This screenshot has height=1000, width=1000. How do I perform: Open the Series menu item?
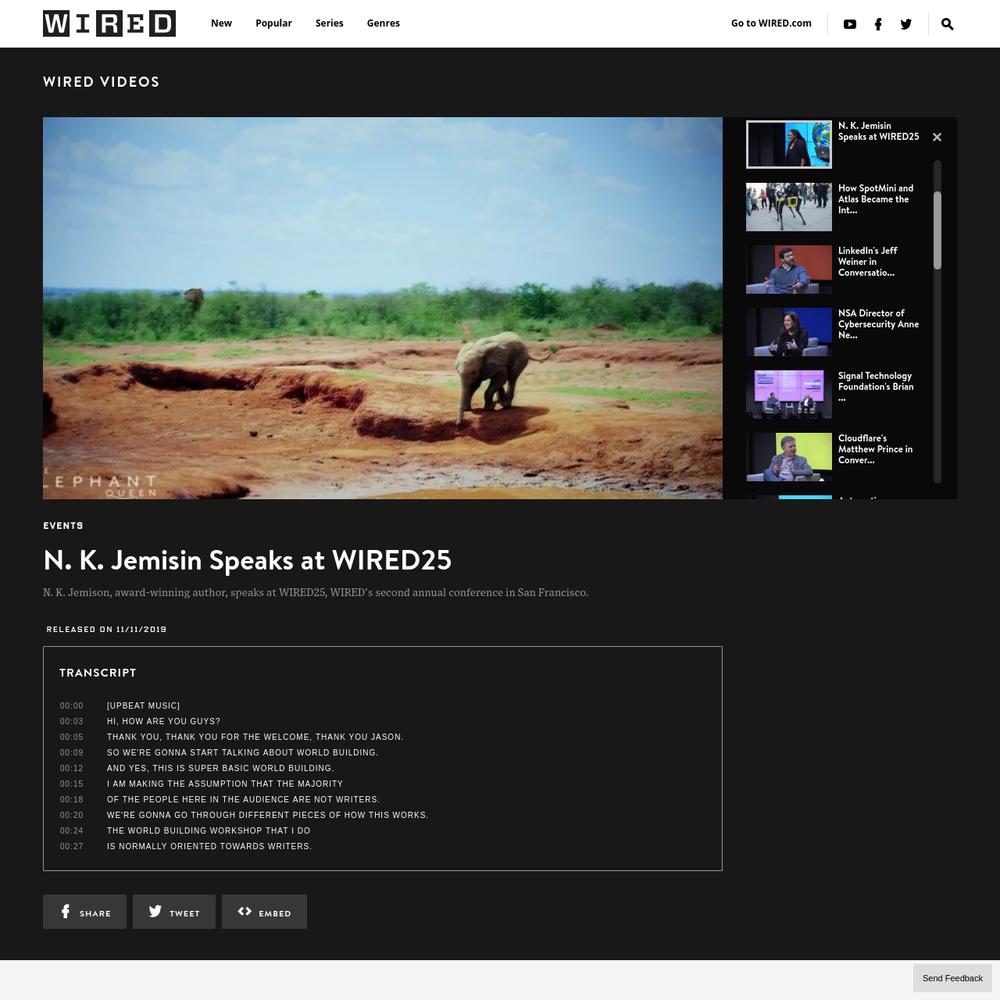click(329, 23)
